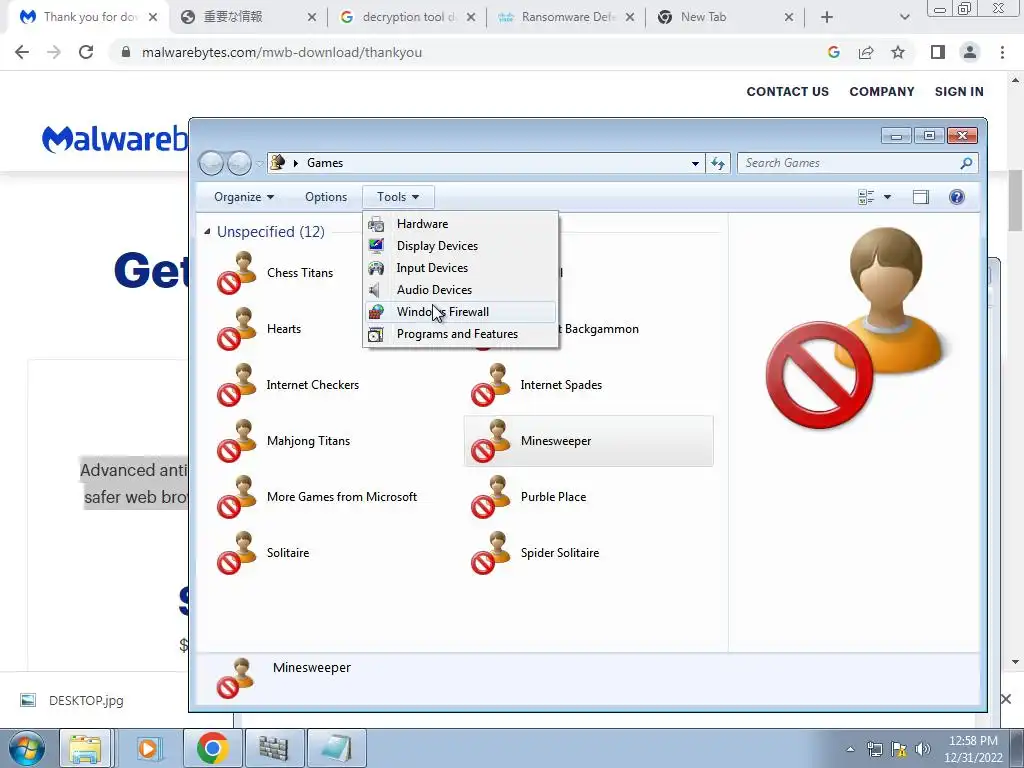Close the Thank you for download tab
The width and height of the screenshot is (1024, 768).
pos(153,17)
